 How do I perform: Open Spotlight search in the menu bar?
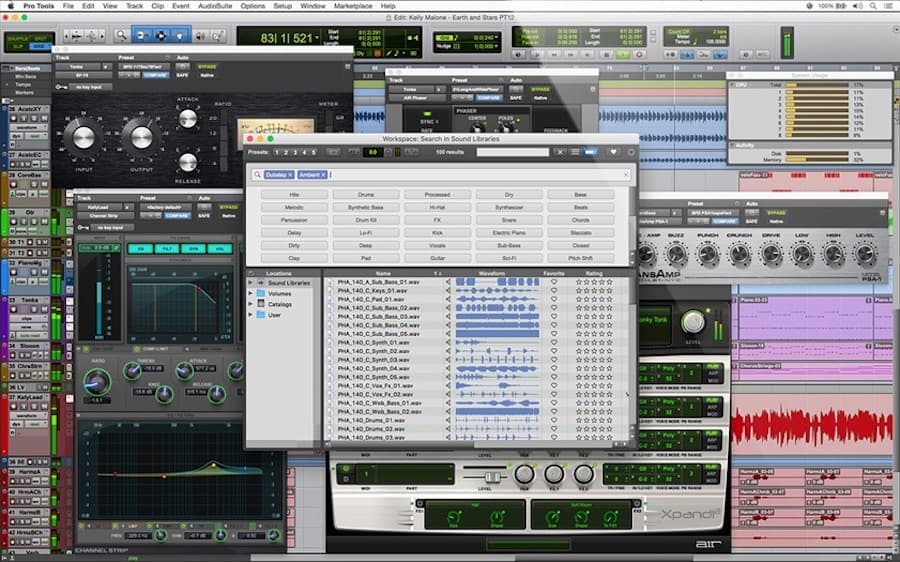pyautogui.click(x=873, y=6)
